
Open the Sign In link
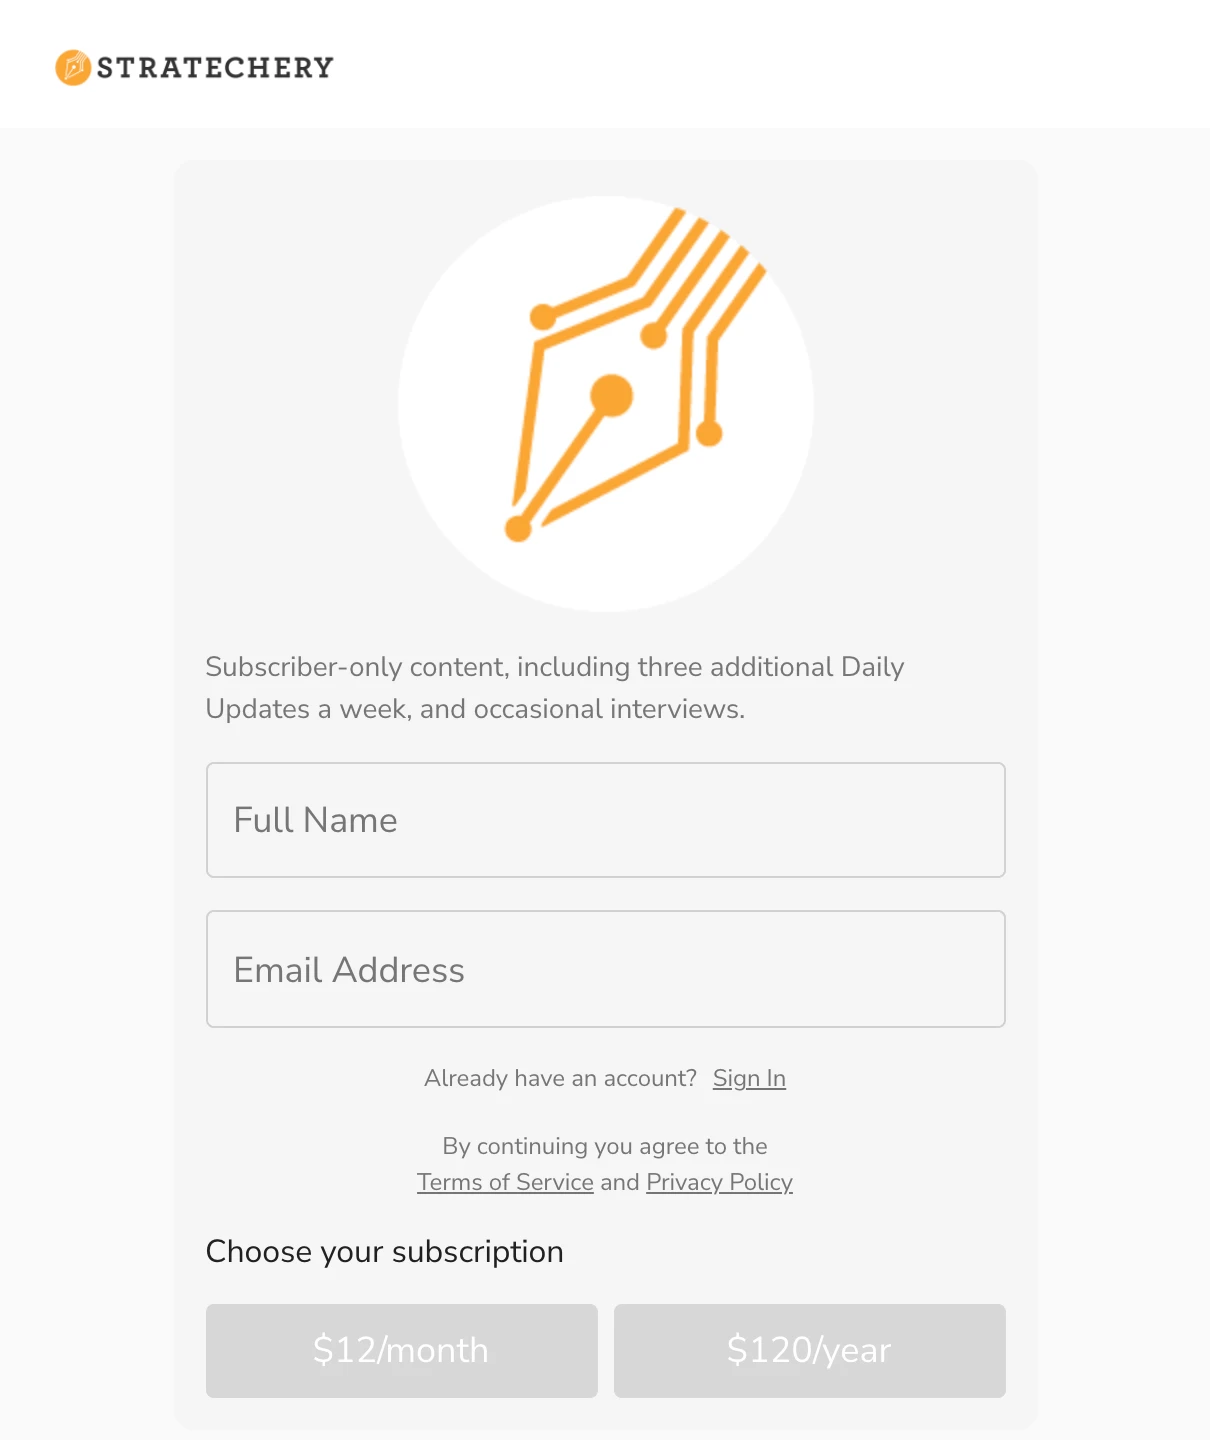[x=749, y=1078]
